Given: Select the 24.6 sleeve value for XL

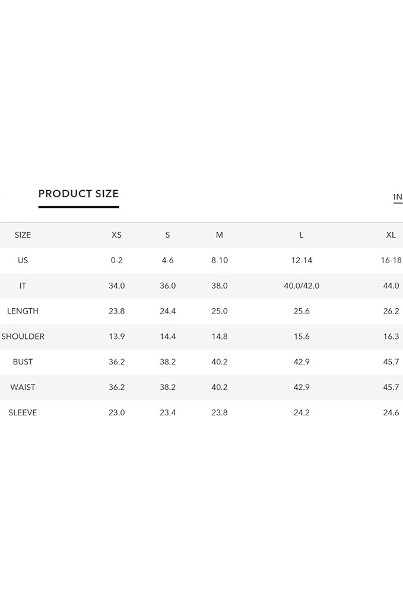Looking at the screenshot, I should [x=391, y=413].
